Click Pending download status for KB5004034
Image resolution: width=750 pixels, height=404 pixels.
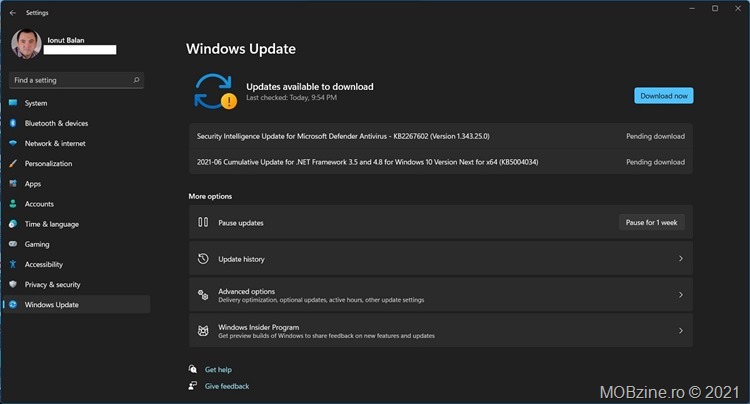655,162
